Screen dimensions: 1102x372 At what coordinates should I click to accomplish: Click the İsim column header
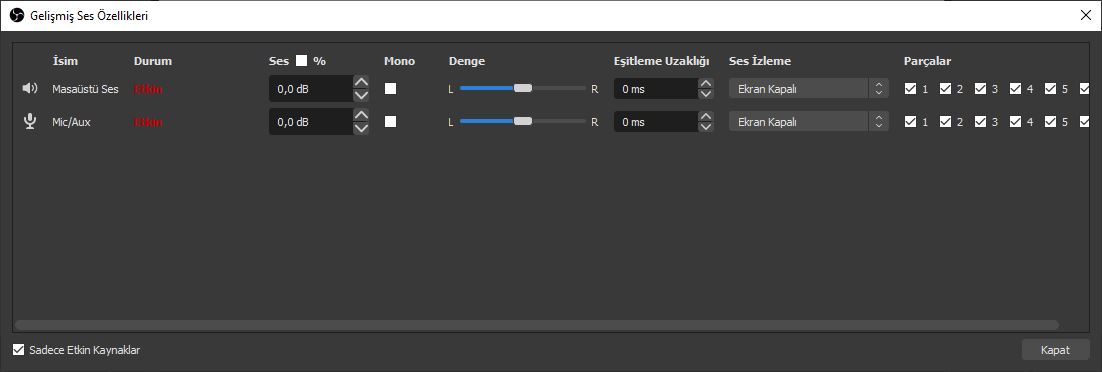tap(65, 61)
